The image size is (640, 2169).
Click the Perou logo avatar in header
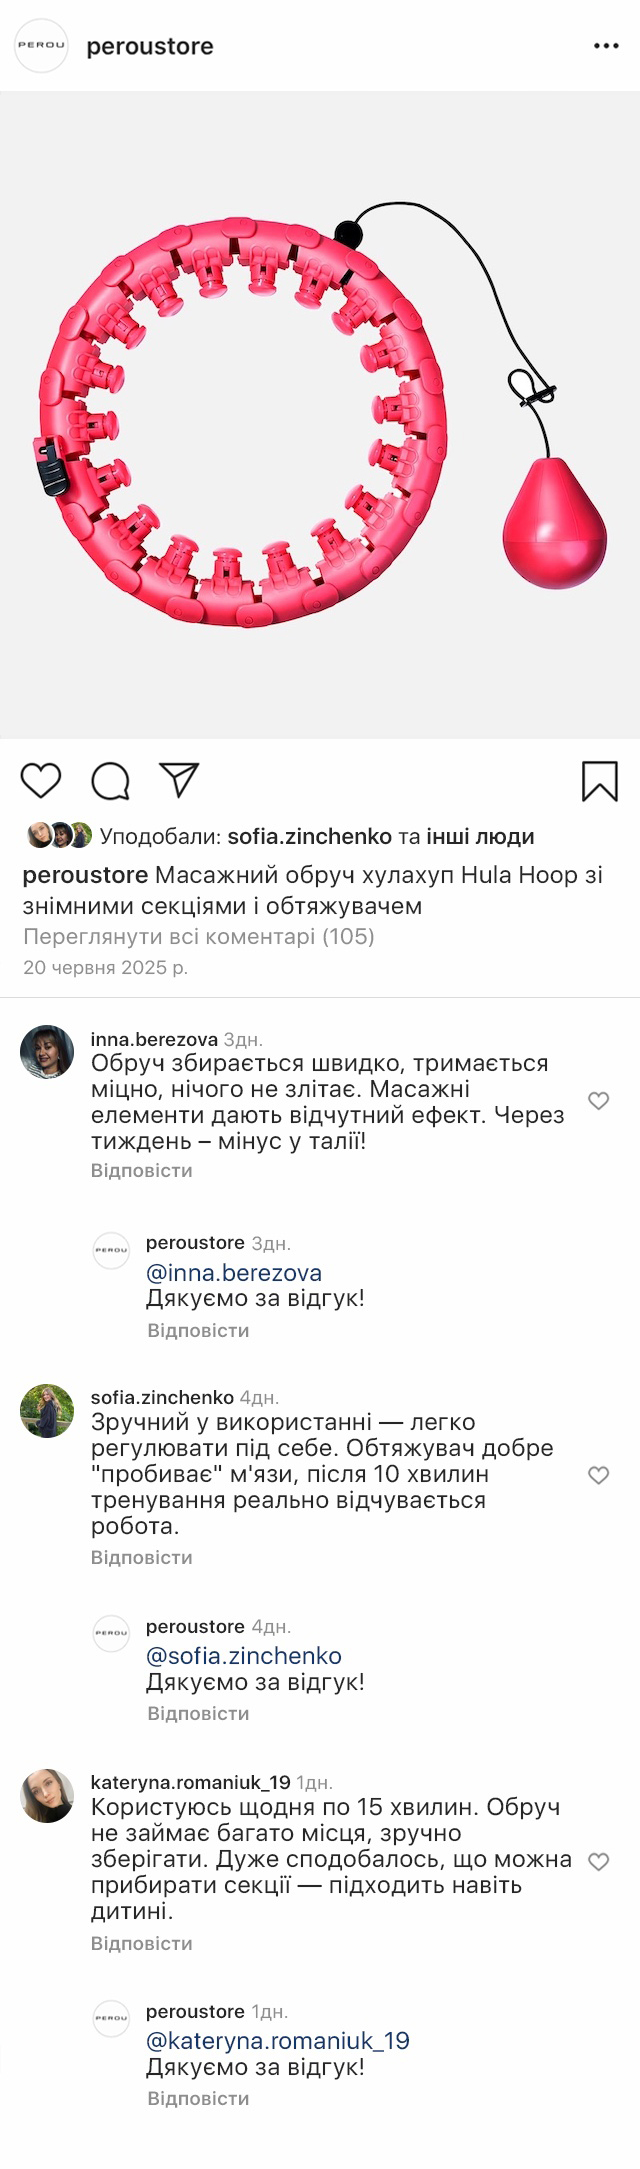(x=41, y=46)
